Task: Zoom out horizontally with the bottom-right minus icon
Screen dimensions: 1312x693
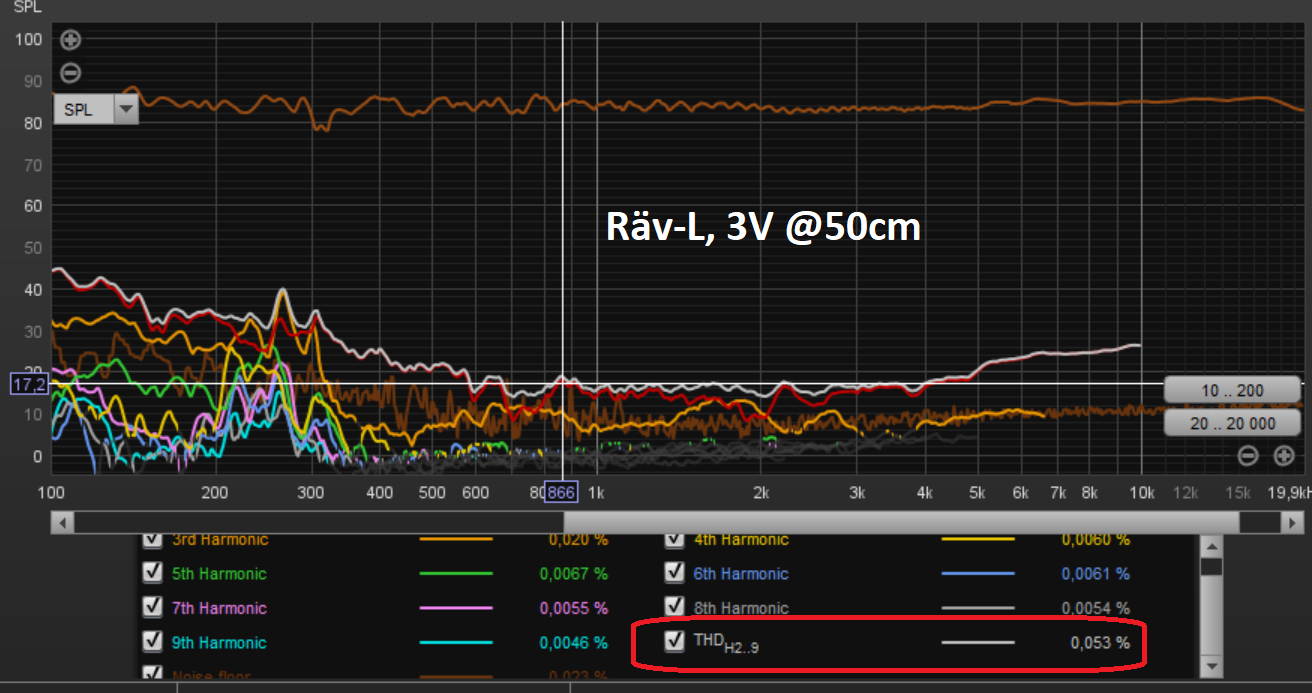Action: 1248,456
